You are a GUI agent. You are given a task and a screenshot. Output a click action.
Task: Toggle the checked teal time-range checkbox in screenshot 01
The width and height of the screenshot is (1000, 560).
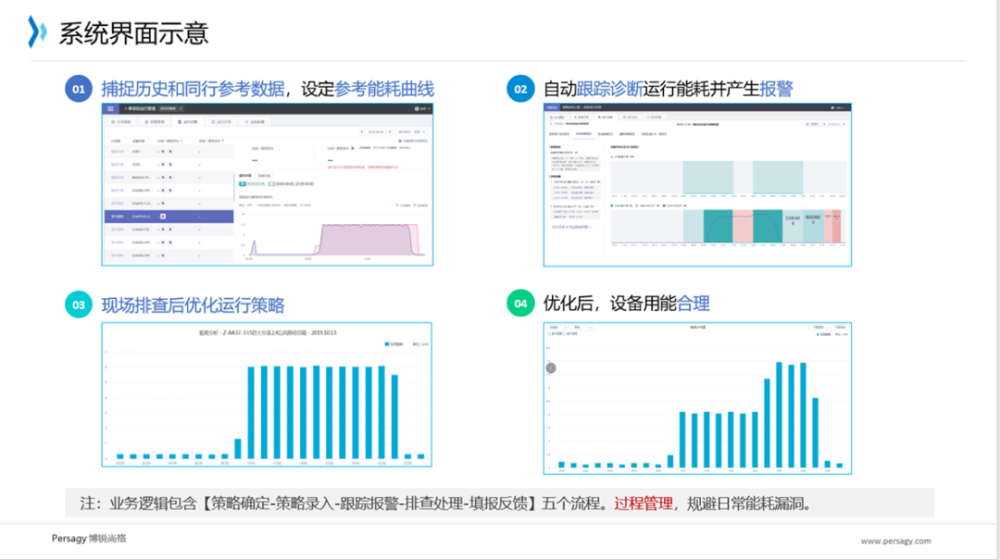tap(242, 184)
